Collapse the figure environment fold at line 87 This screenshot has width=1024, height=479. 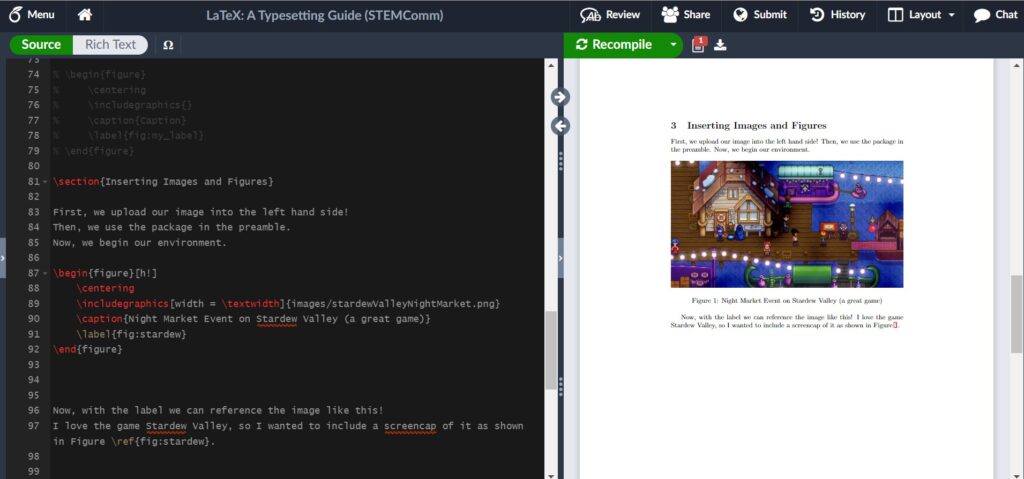pos(47,274)
